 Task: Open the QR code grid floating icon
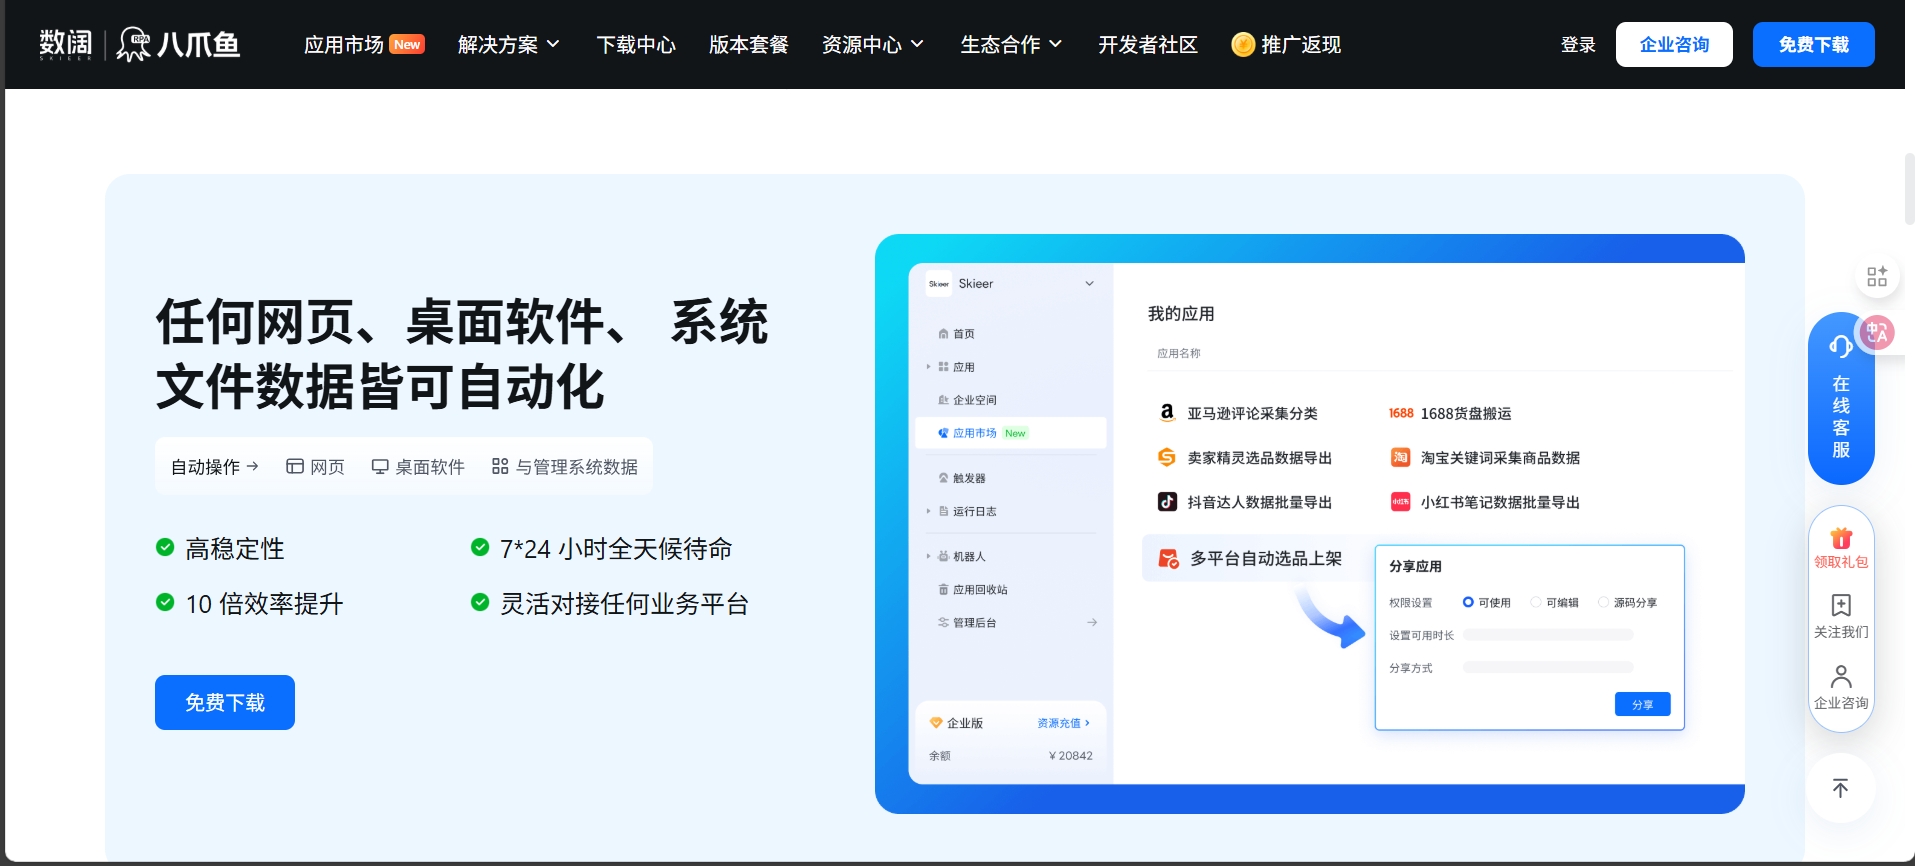pyautogui.click(x=1877, y=277)
